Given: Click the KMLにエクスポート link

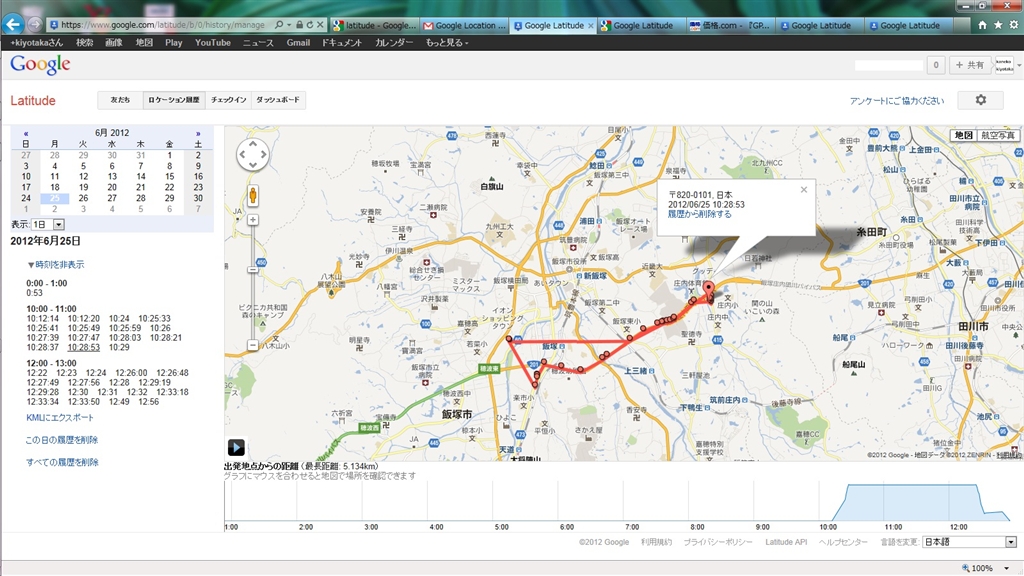Looking at the screenshot, I should 59,418.
